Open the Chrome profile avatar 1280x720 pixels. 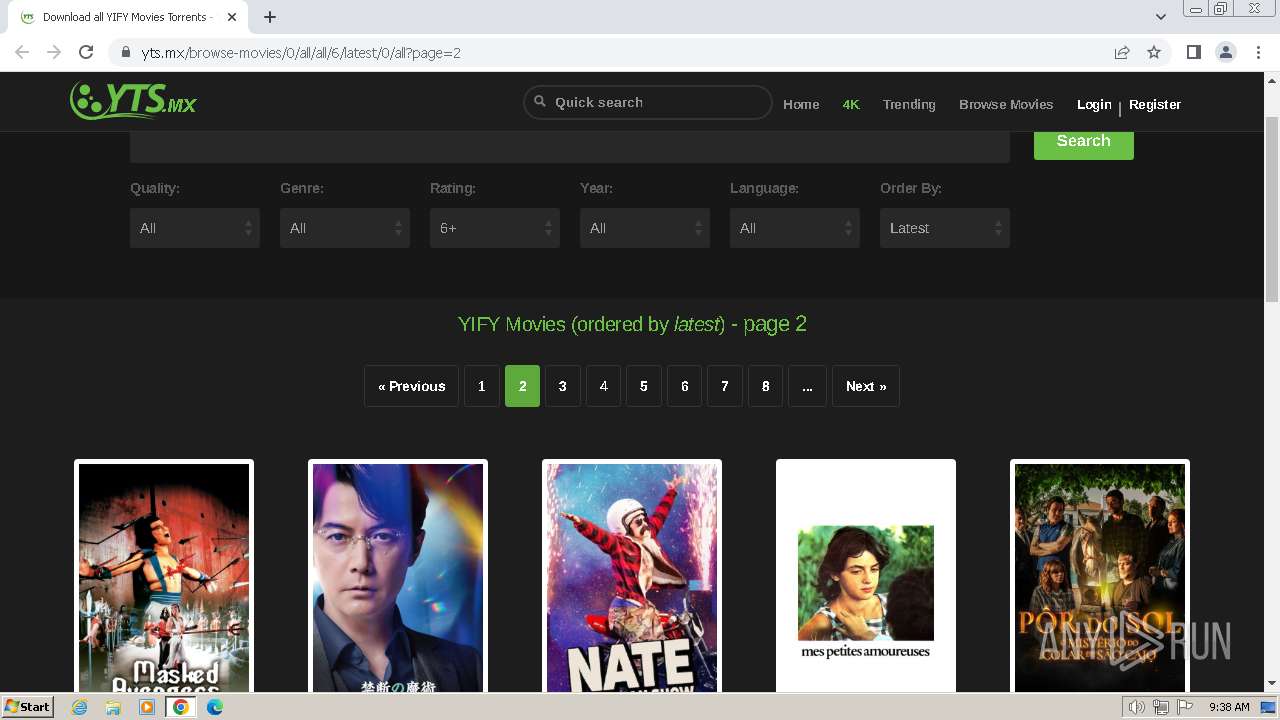[1226, 52]
